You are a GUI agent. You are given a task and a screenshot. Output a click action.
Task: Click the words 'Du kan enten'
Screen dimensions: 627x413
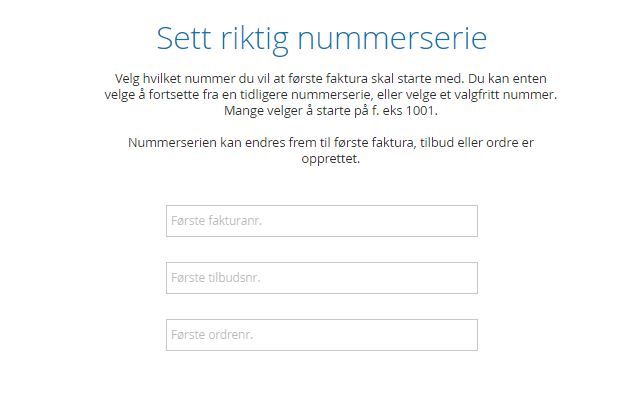click(507, 79)
